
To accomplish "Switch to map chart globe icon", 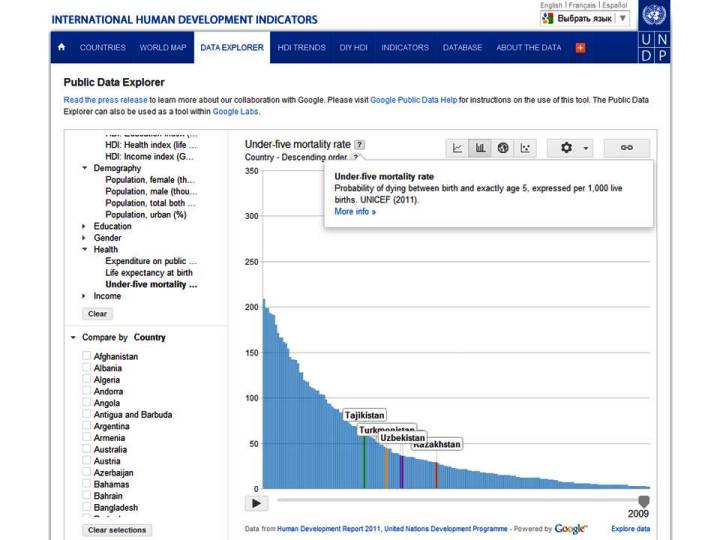I will [x=503, y=148].
